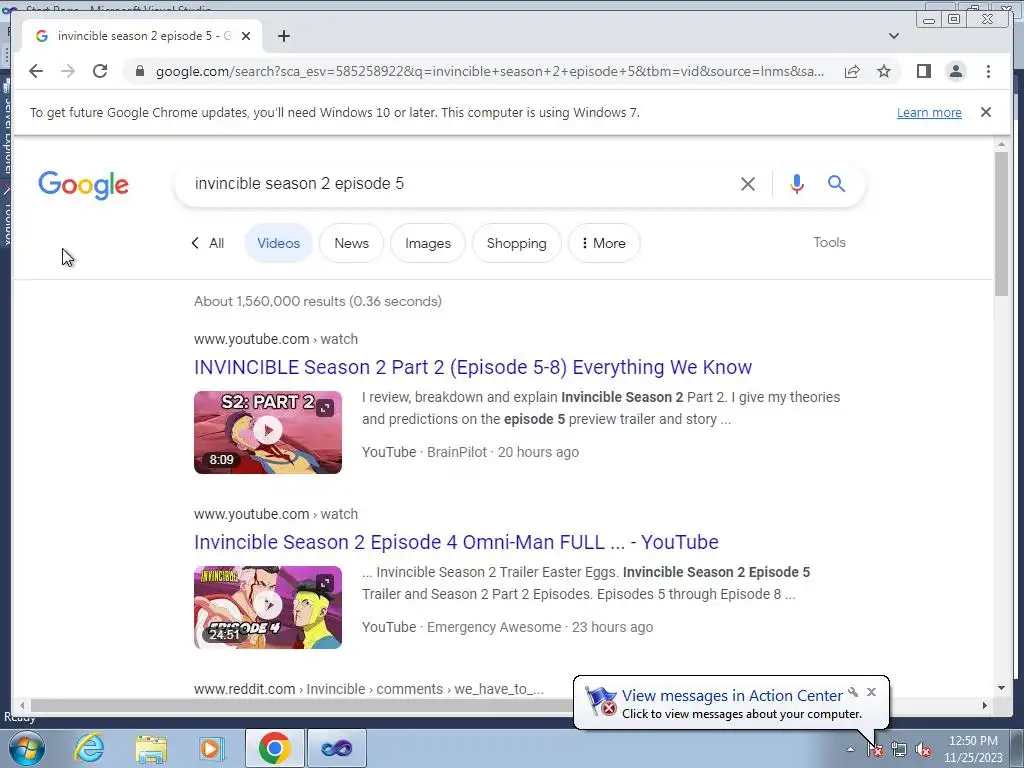Click the www.reddit.com Invincible result path
This screenshot has width=1024, height=768.
368,689
